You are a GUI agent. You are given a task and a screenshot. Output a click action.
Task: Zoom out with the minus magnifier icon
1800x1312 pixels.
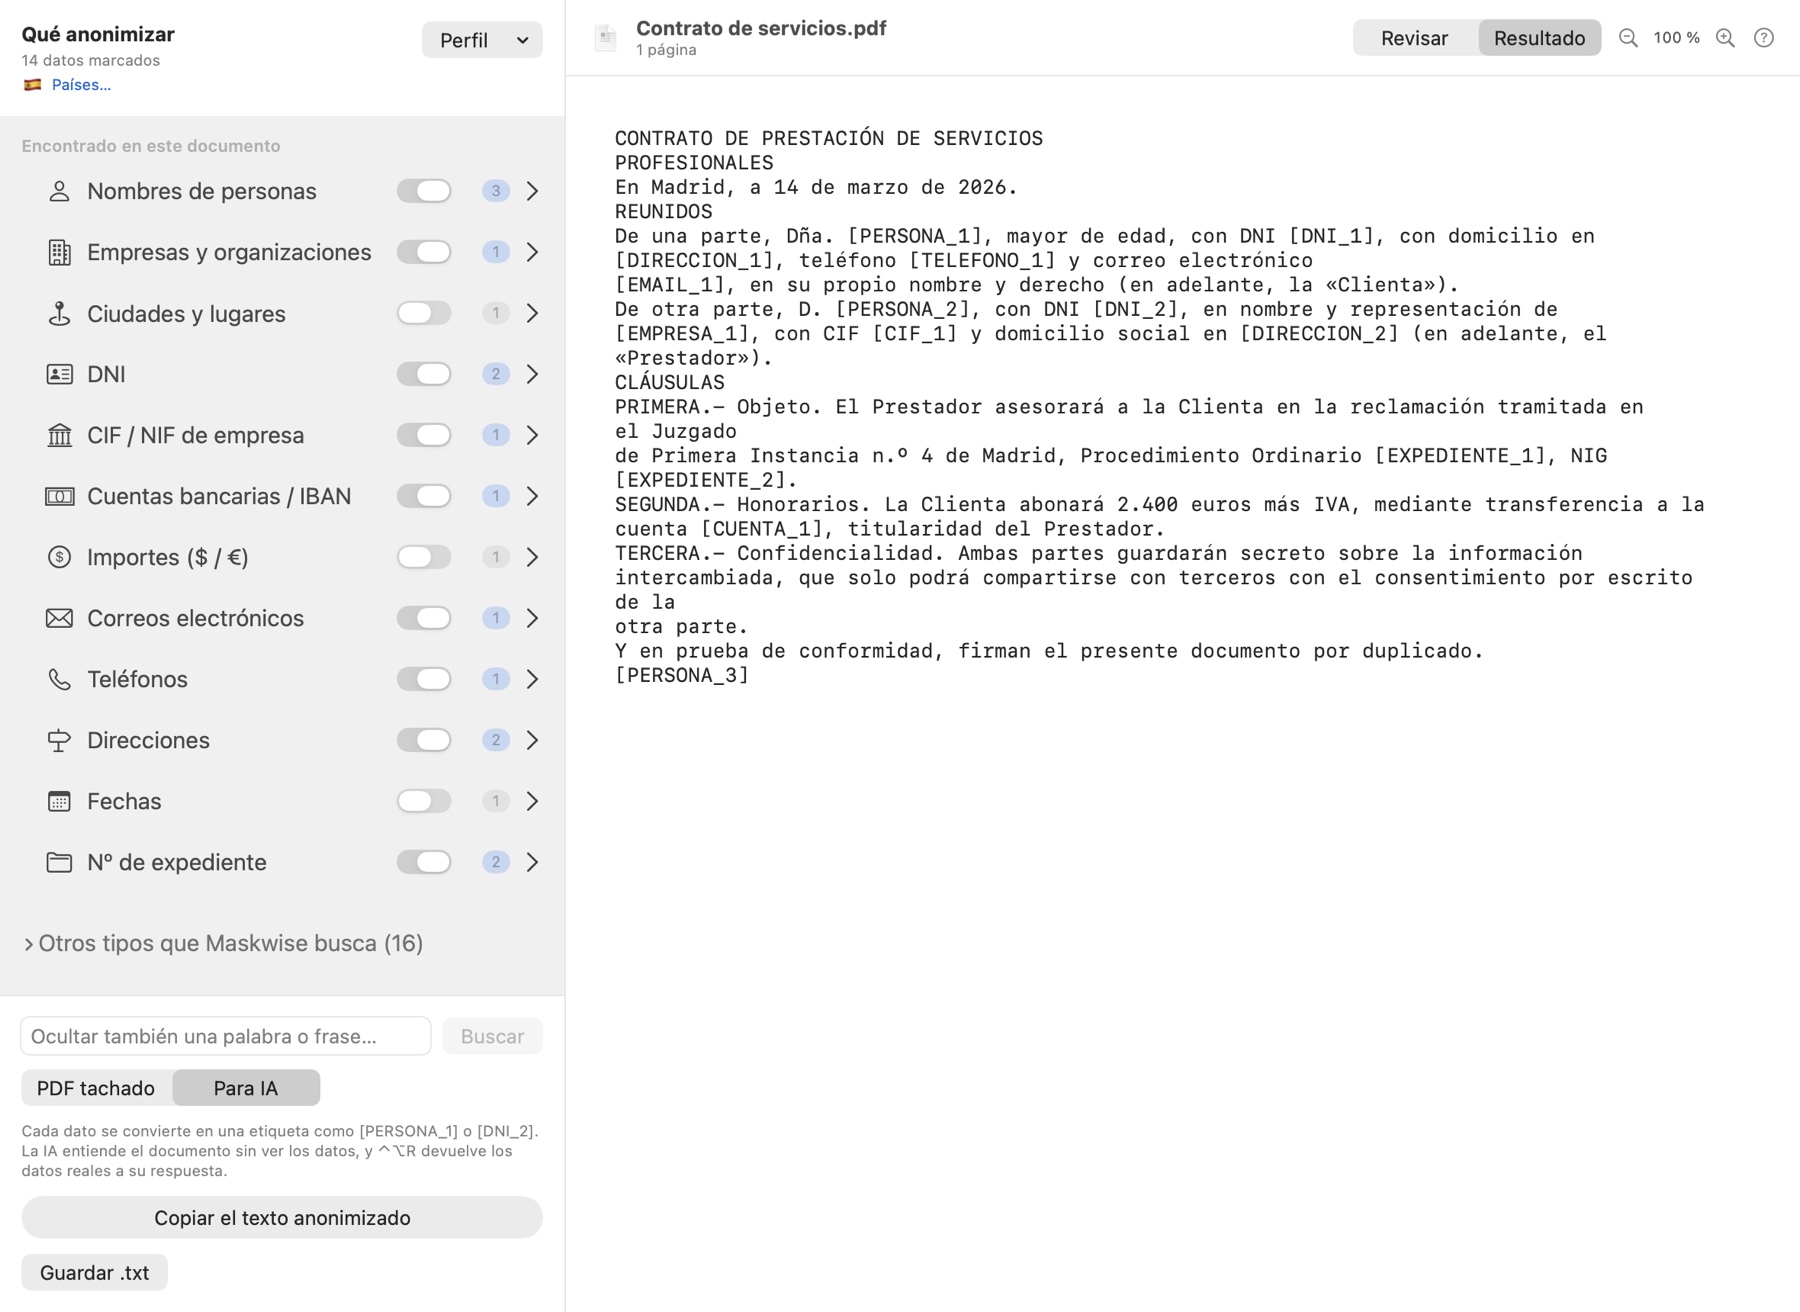click(x=1628, y=38)
